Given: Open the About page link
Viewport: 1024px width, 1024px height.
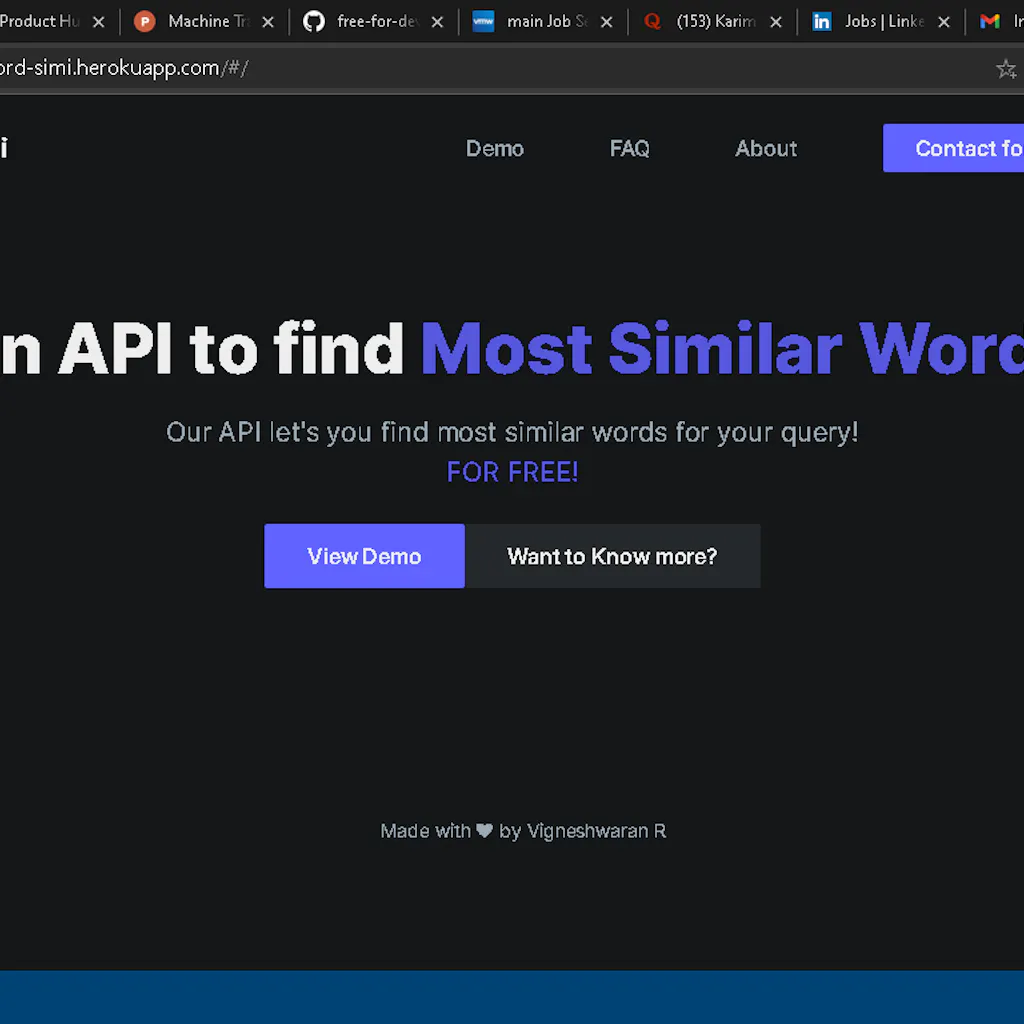Looking at the screenshot, I should (x=766, y=148).
